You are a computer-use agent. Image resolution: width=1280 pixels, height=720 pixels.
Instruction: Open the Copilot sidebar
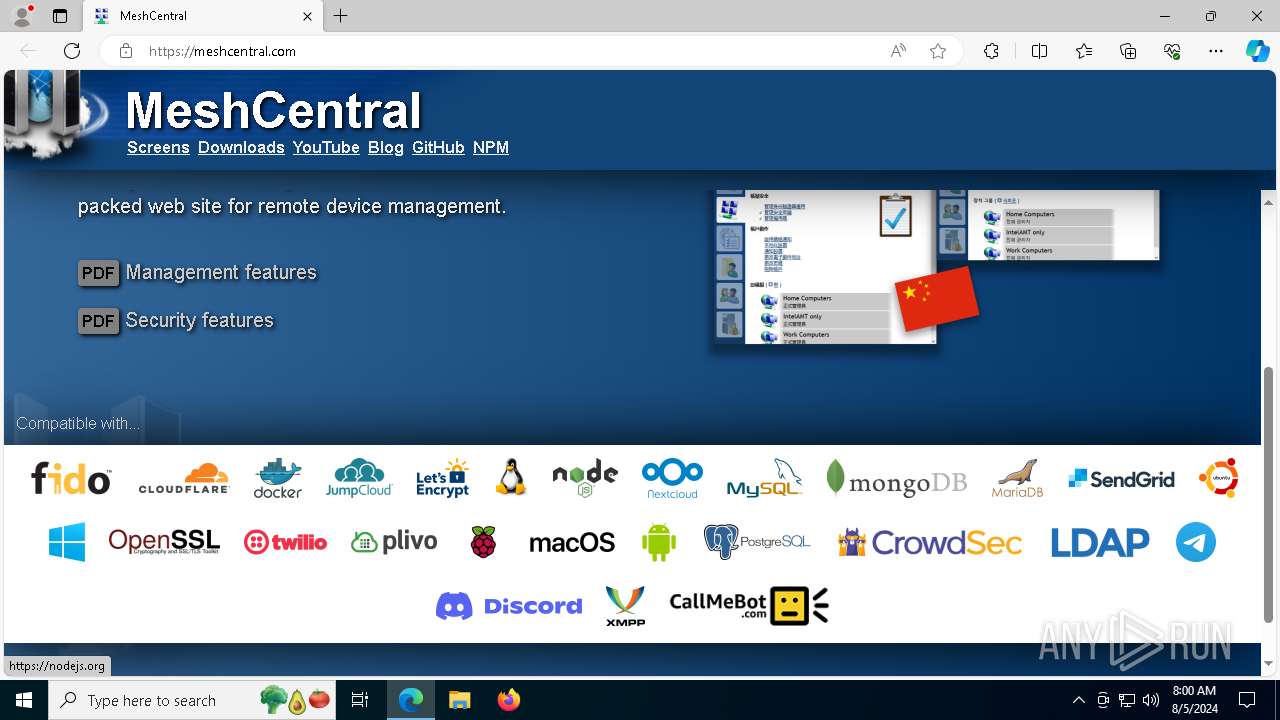(x=1257, y=51)
